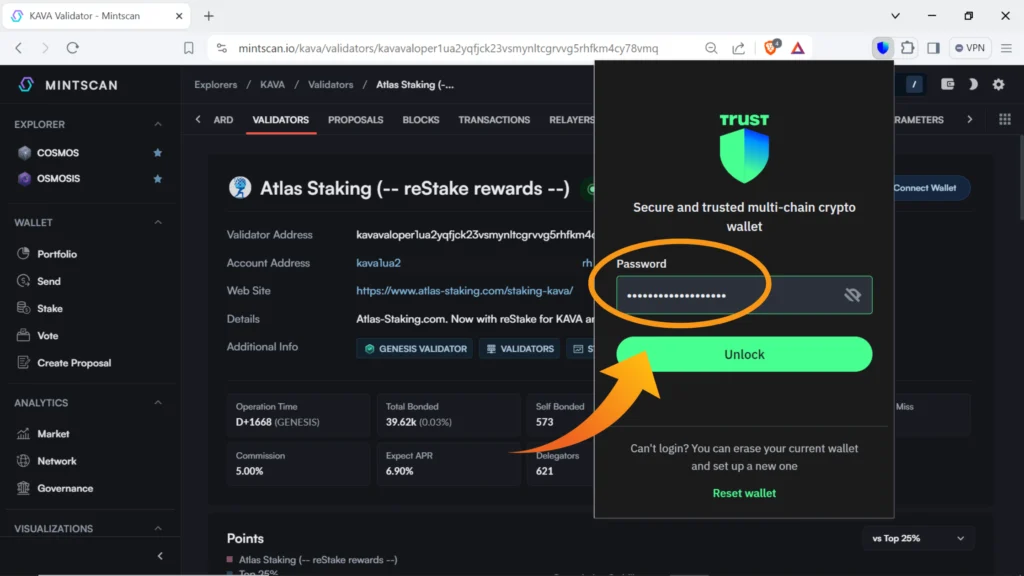
Task: Click the Reset wallet link
Action: click(x=744, y=493)
